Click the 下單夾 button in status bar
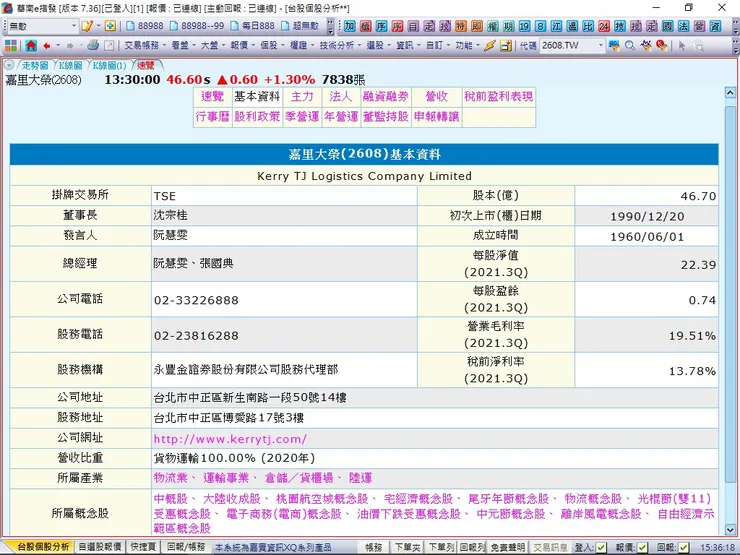Viewport: 740px width, 555px height. pyautogui.click(x=408, y=547)
